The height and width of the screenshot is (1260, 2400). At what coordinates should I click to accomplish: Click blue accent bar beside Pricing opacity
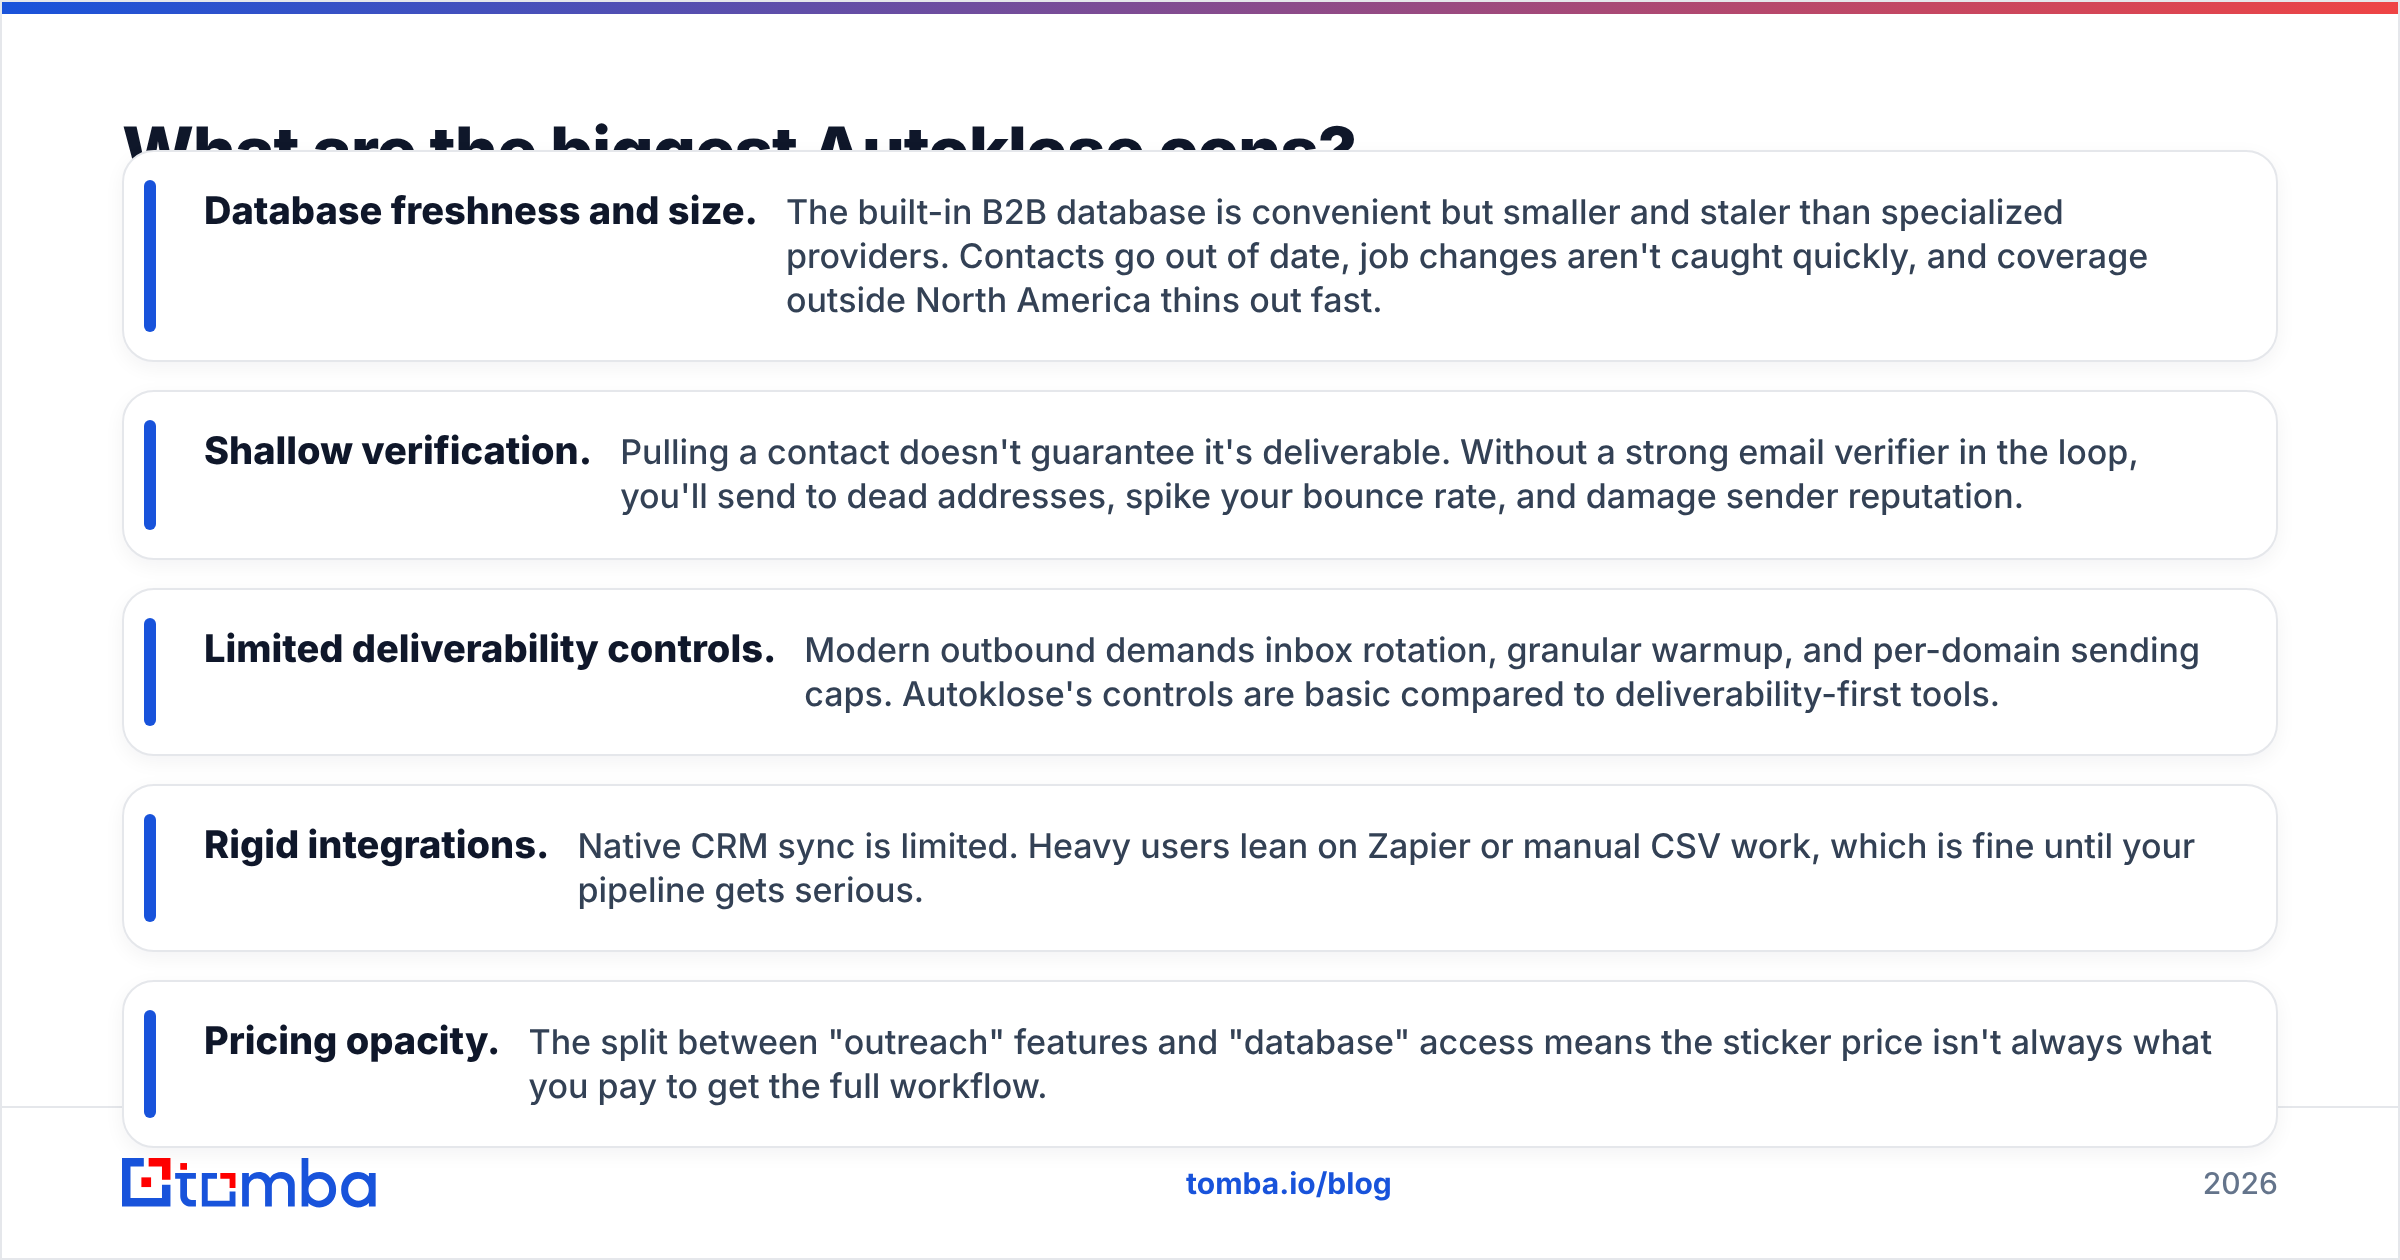point(150,1064)
